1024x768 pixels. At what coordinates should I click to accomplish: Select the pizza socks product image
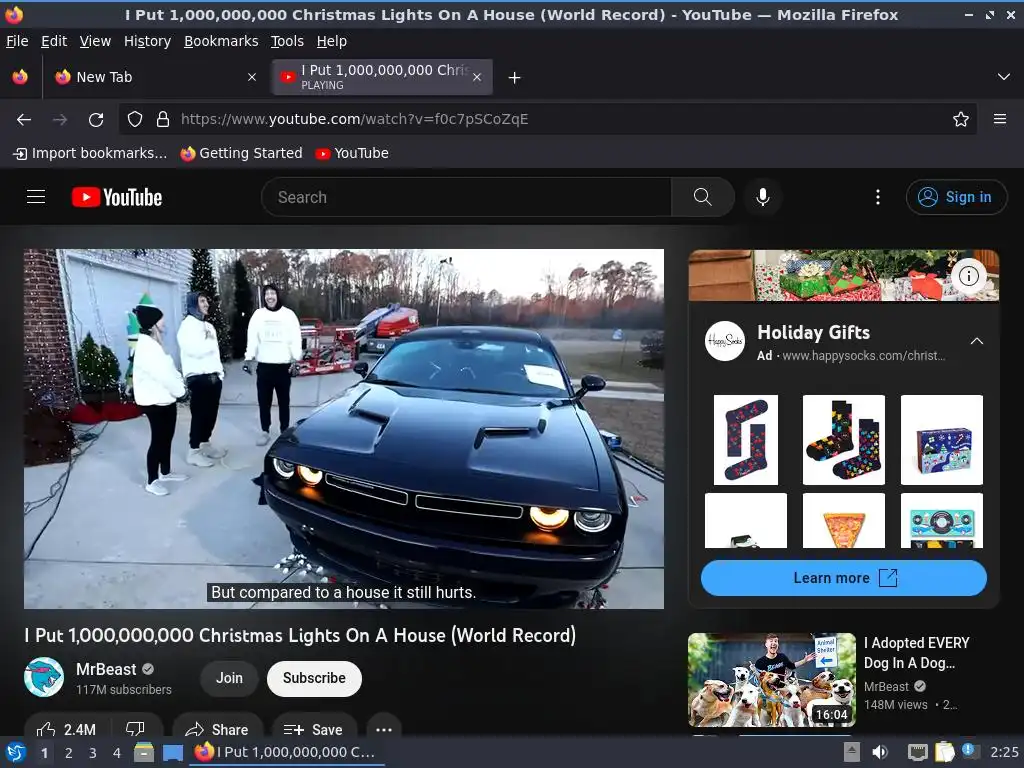[x=843, y=520]
